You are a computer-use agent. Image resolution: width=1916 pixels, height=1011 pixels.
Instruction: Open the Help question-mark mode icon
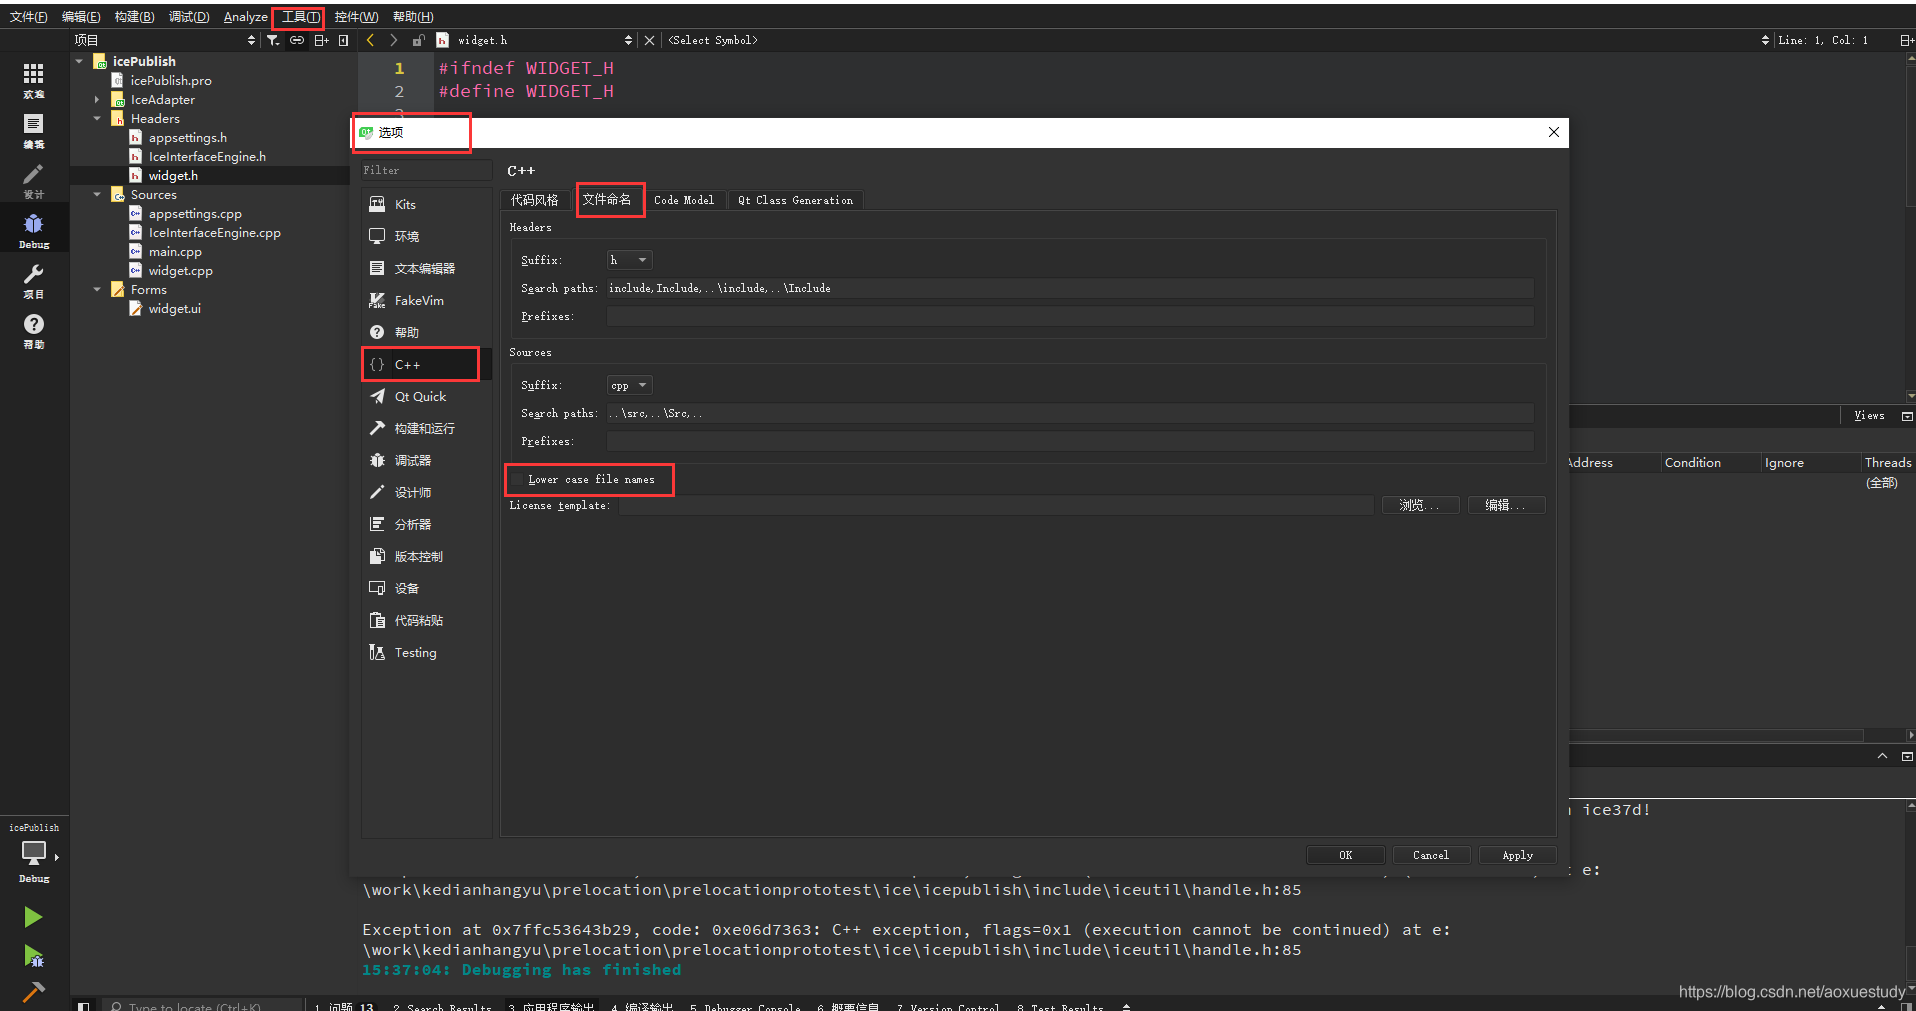click(34, 331)
